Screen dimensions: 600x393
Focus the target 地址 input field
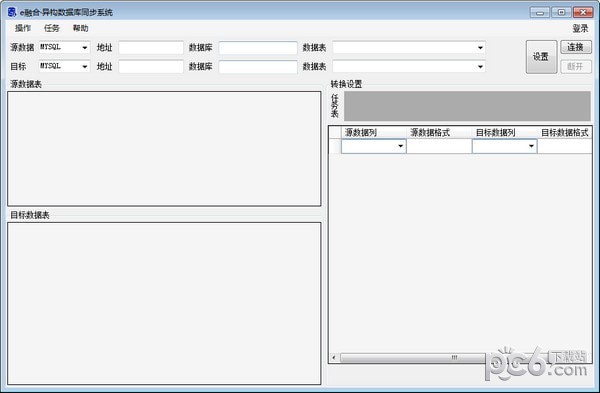(x=151, y=67)
